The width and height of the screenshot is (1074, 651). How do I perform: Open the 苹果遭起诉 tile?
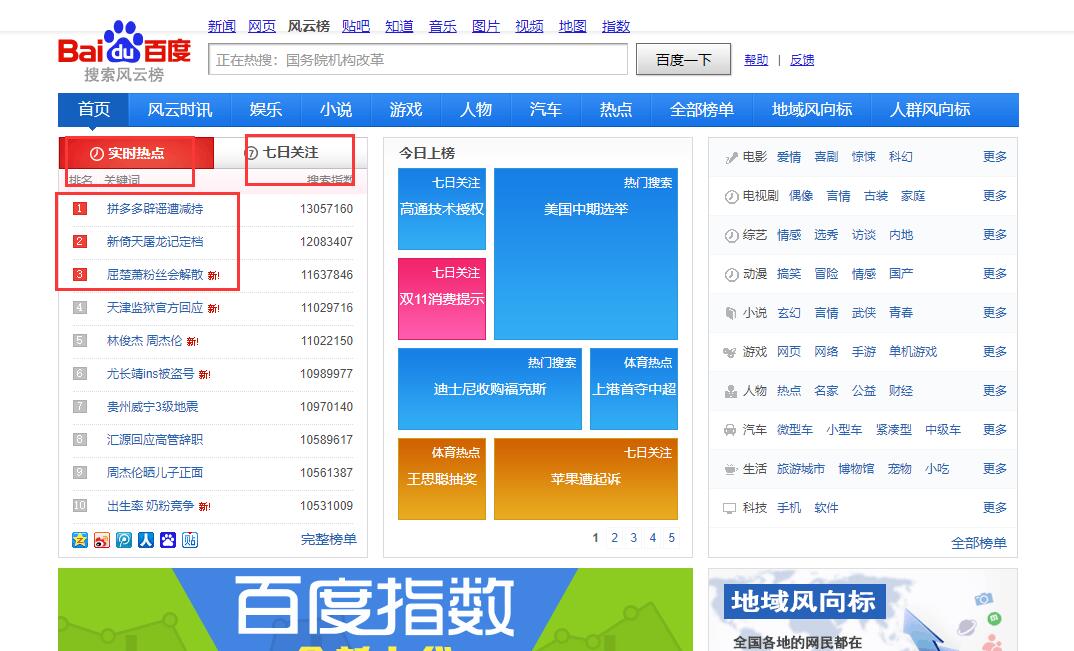pos(586,479)
